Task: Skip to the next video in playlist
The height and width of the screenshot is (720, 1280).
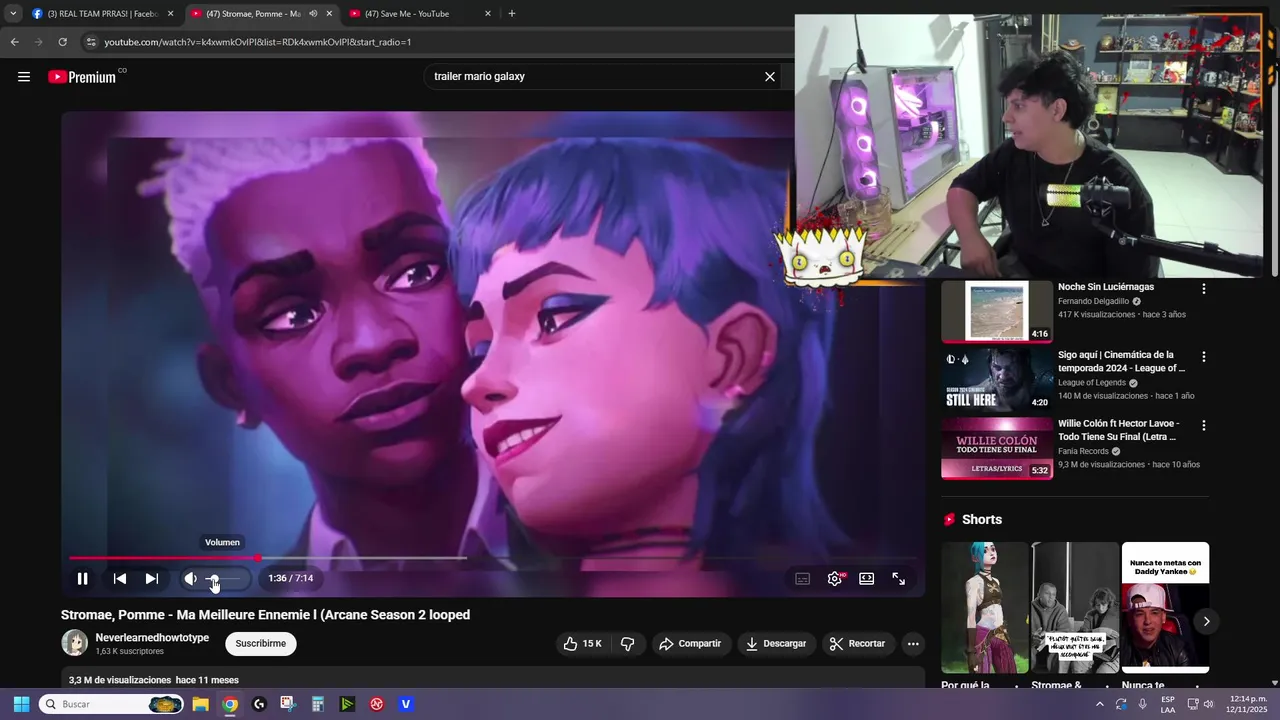Action: click(151, 578)
